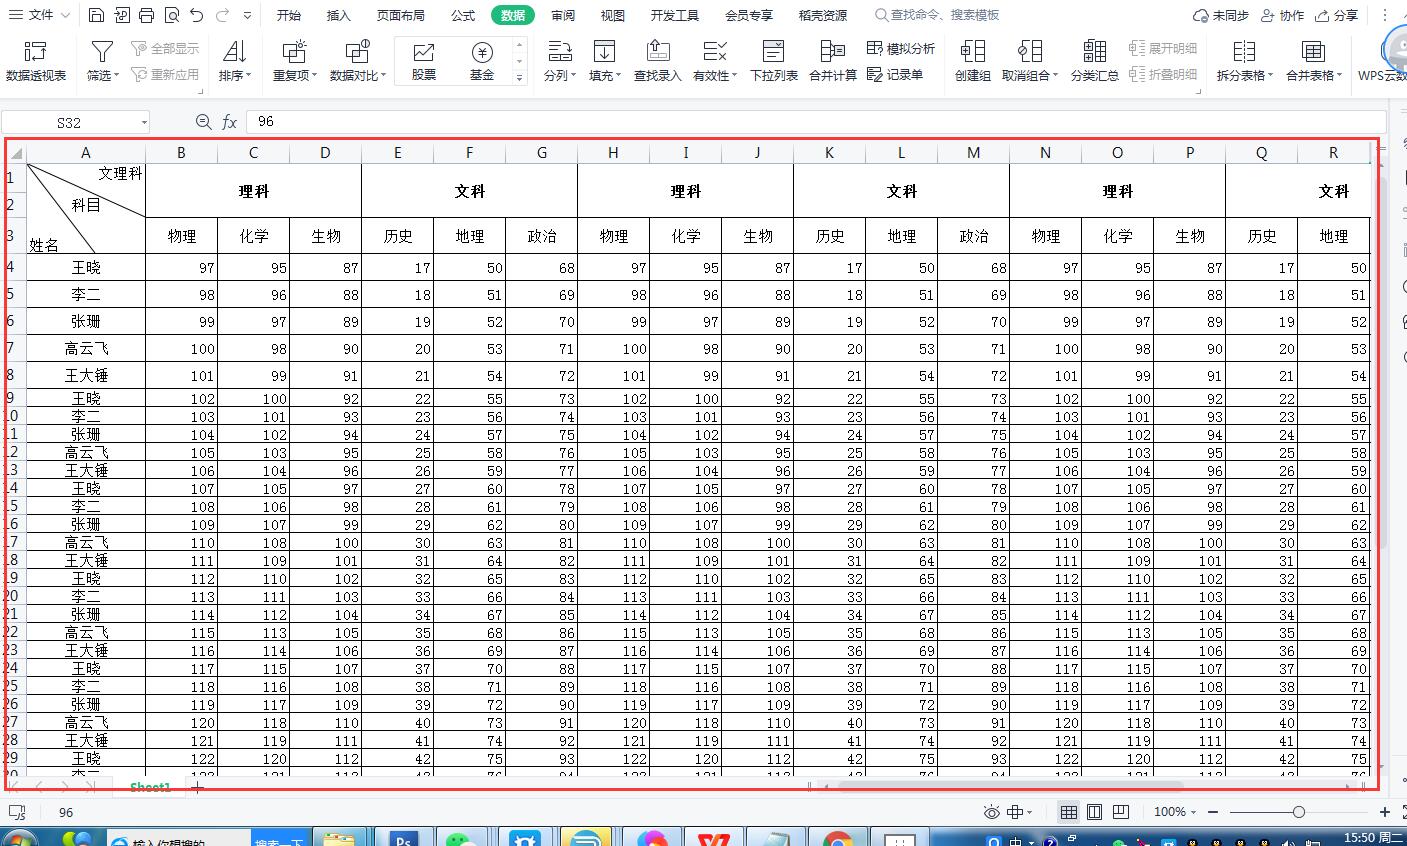
Task: Click the 合并计算 consolidate button
Action: pyautogui.click(x=833, y=59)
